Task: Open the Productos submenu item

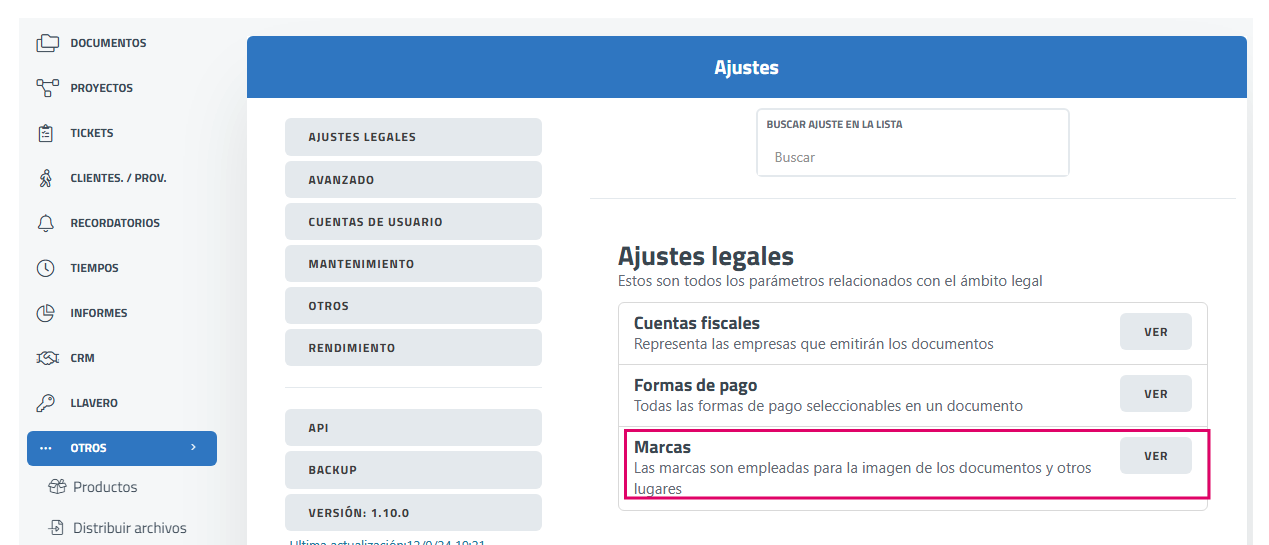Action: pos(105,487)
